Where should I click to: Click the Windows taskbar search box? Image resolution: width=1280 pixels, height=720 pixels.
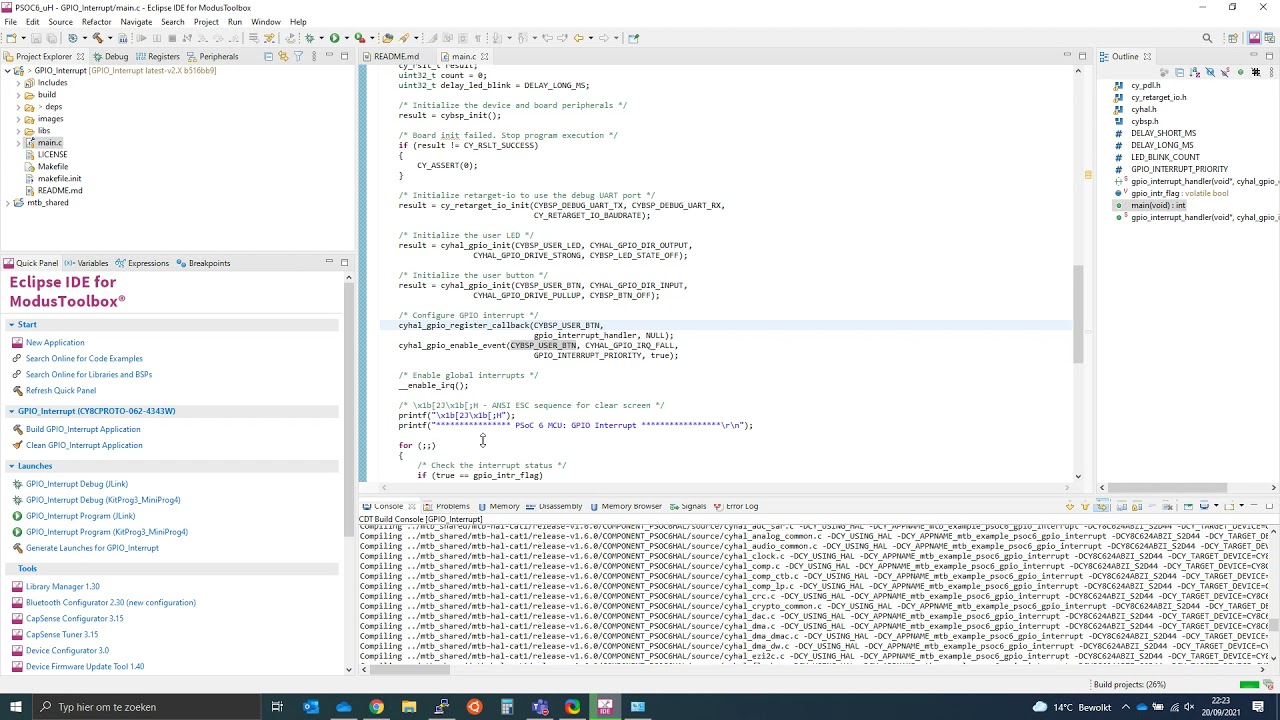(145, 707)
